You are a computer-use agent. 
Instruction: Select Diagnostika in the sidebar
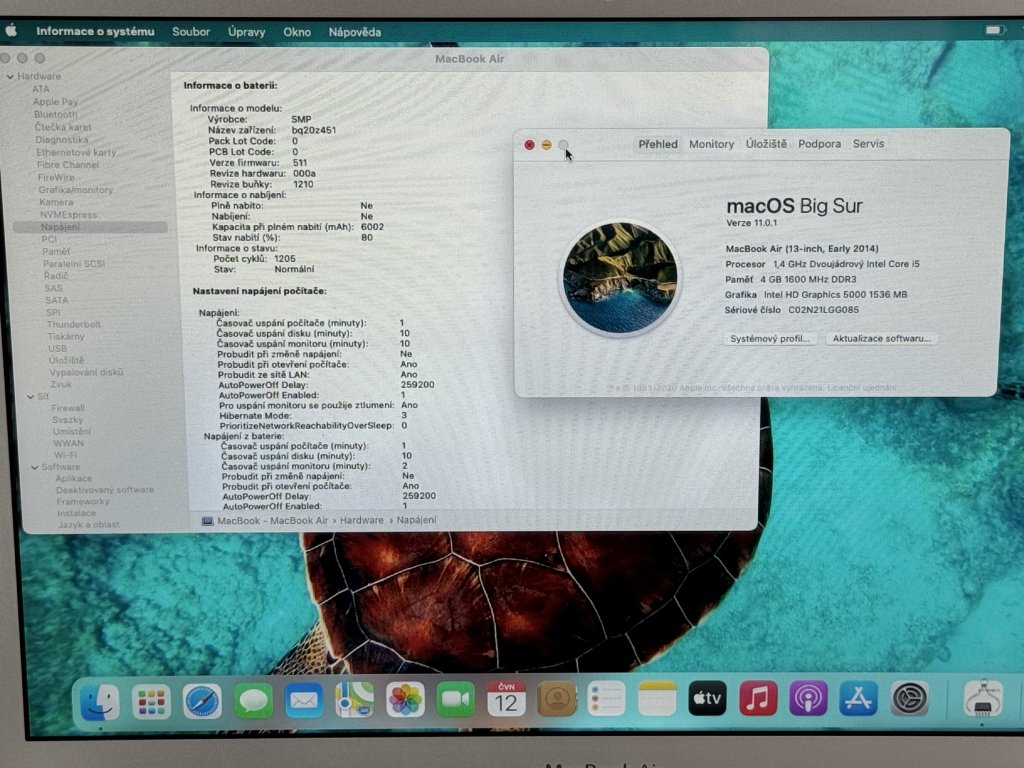(x=61, y=140)
